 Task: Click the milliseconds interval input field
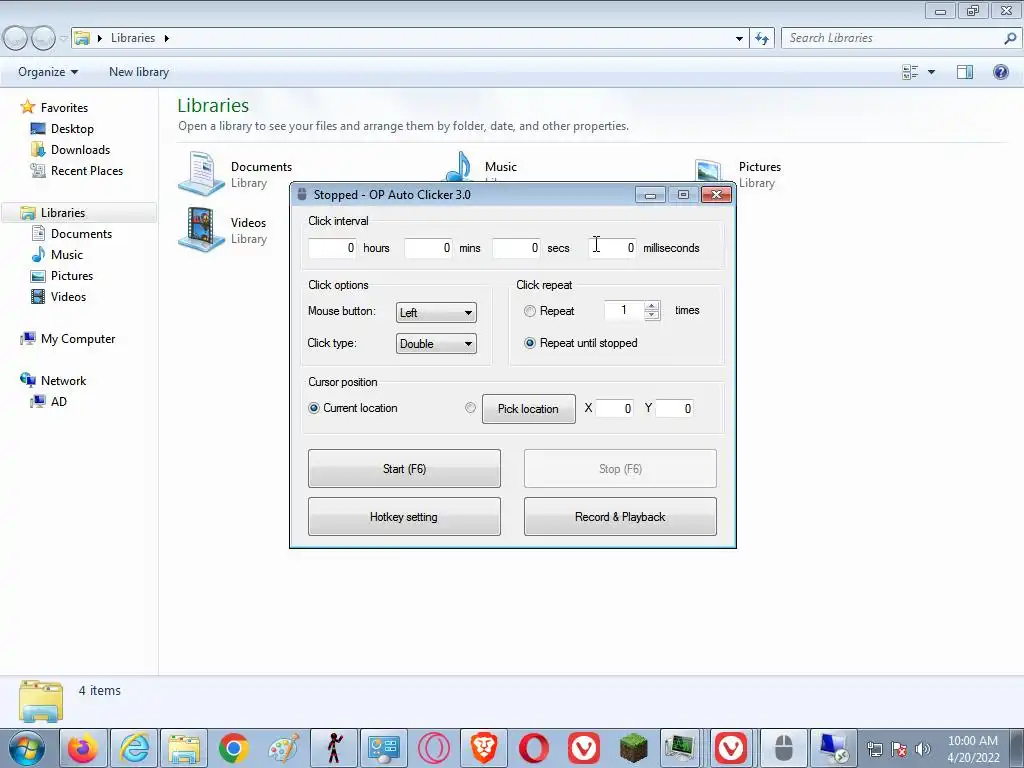[613, 248]
